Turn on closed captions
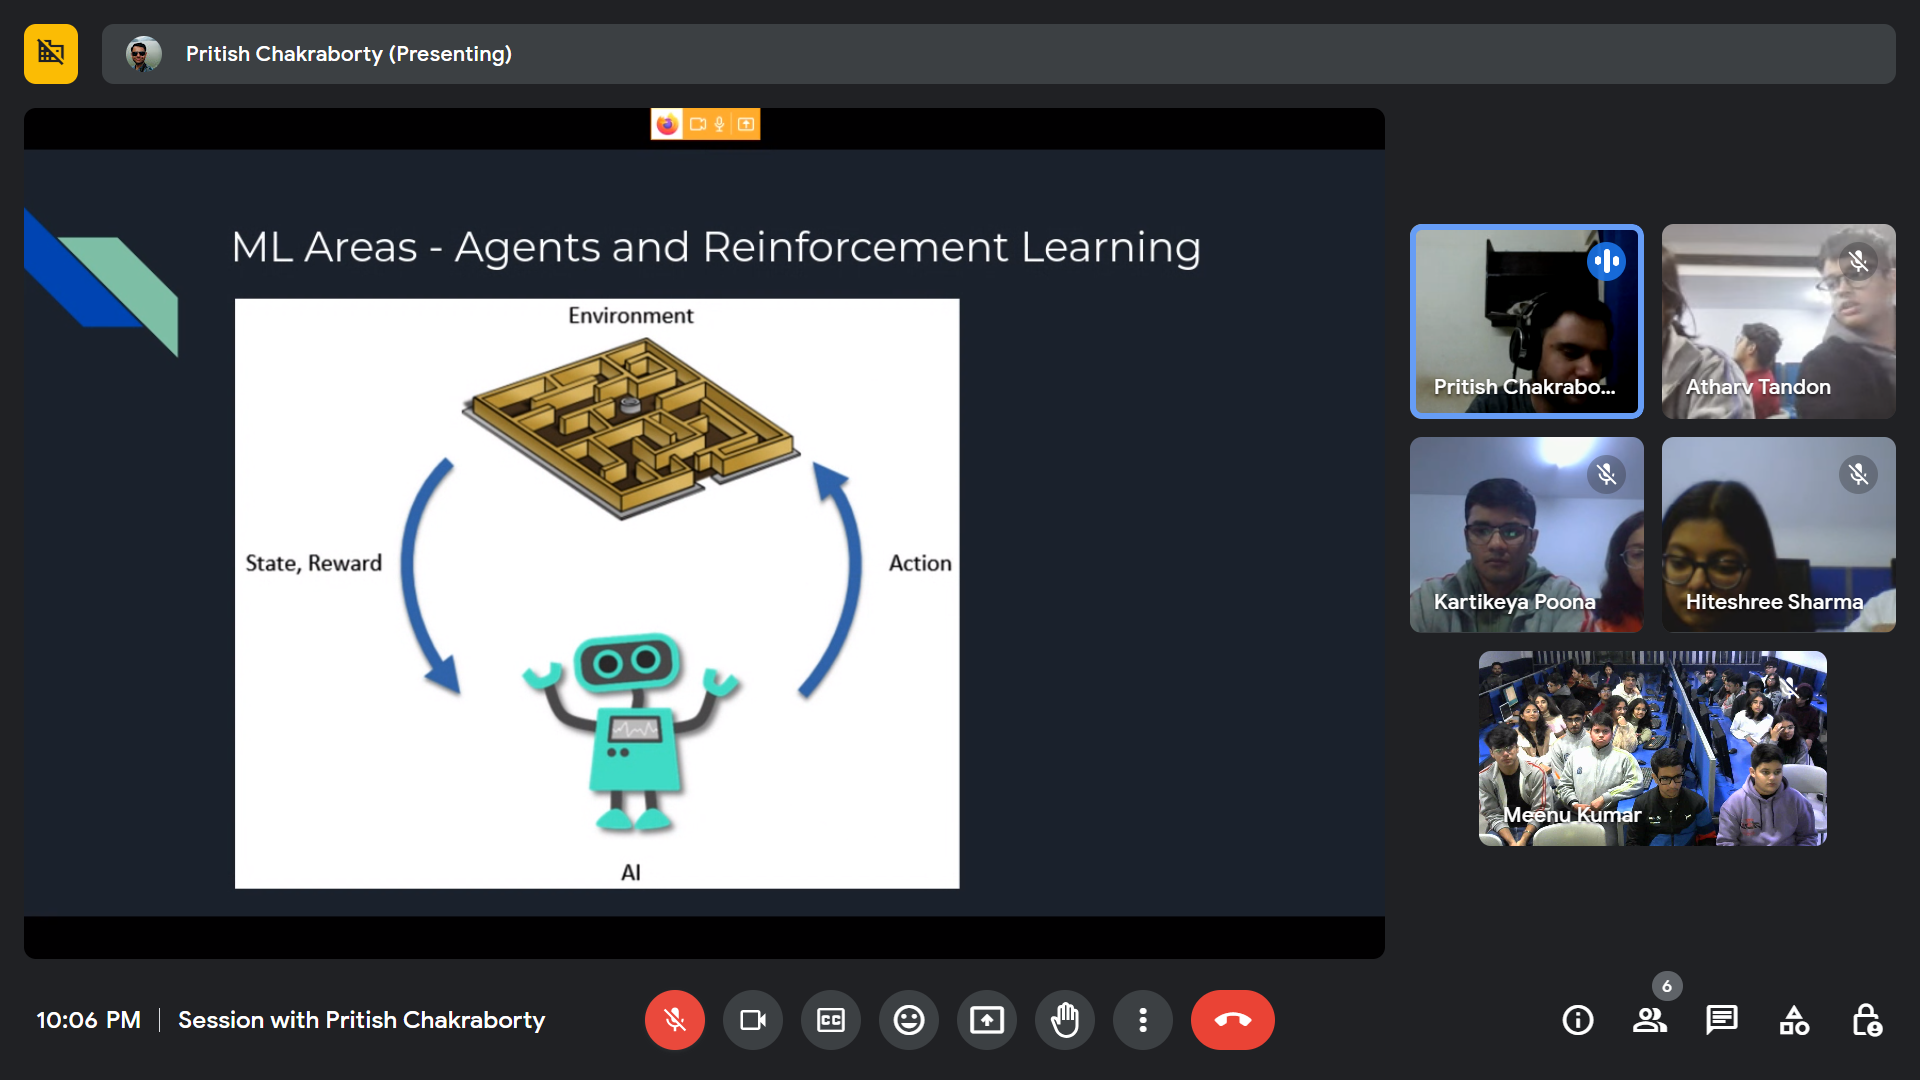 click(831, 1020)
